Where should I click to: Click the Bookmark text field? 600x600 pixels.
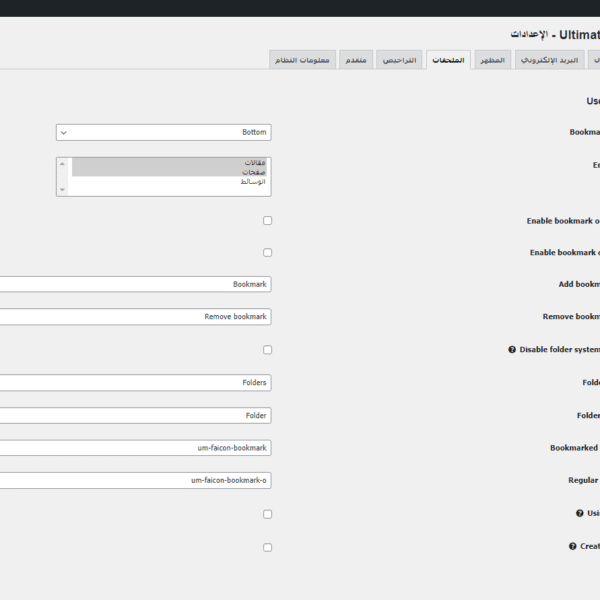(x=135, y=284)
